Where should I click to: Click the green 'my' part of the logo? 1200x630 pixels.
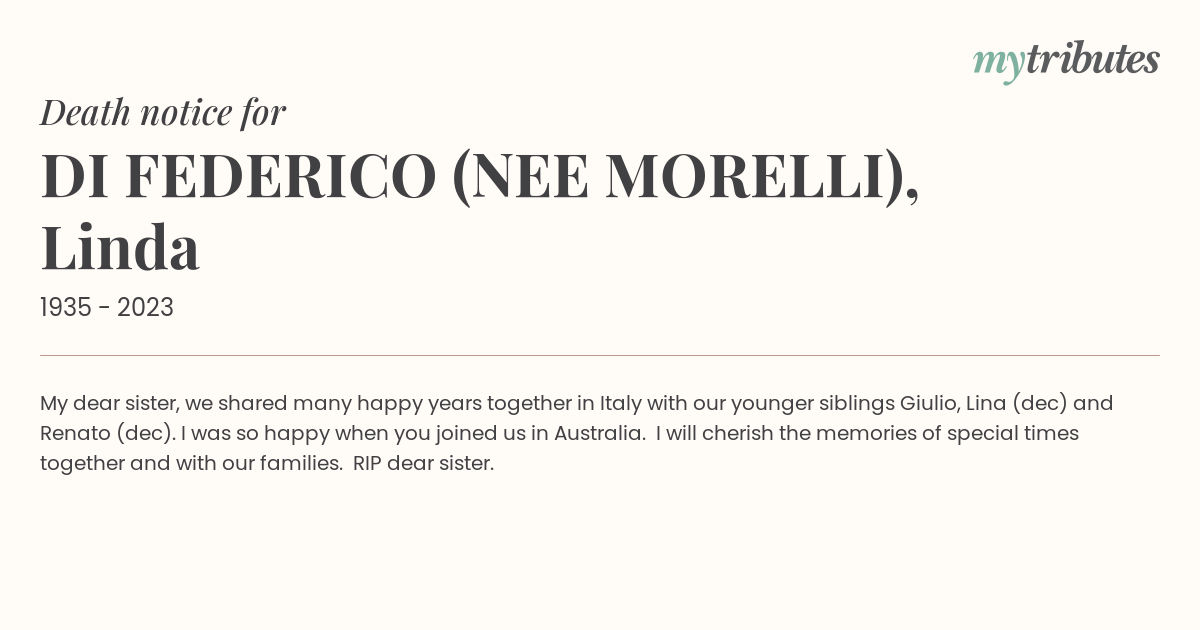pyautogui.click(x=999, y=65)
